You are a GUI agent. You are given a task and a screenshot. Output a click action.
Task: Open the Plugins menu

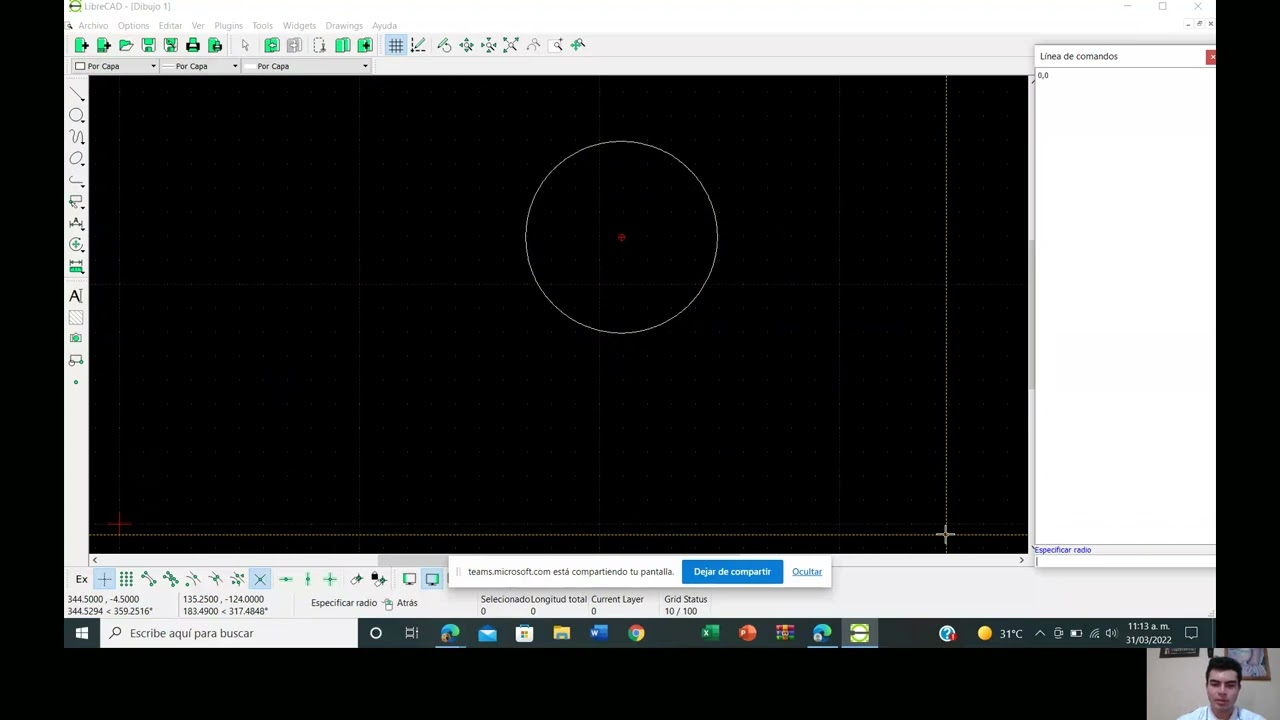point(228,26)
